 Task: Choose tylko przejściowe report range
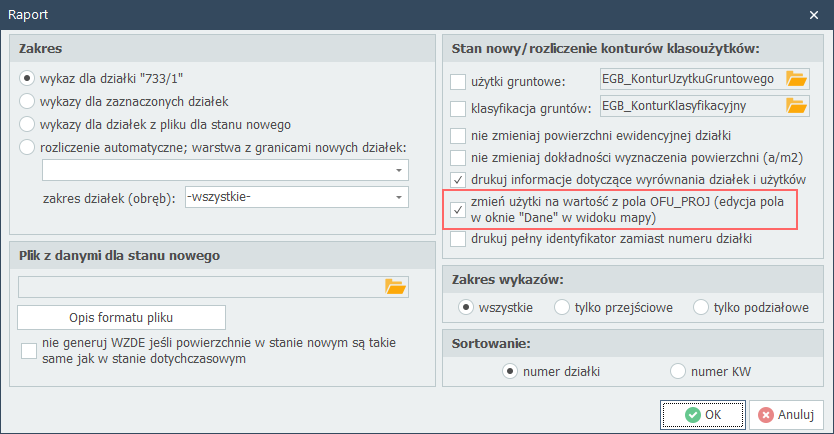pyautogui.click(x=562, y=307)
